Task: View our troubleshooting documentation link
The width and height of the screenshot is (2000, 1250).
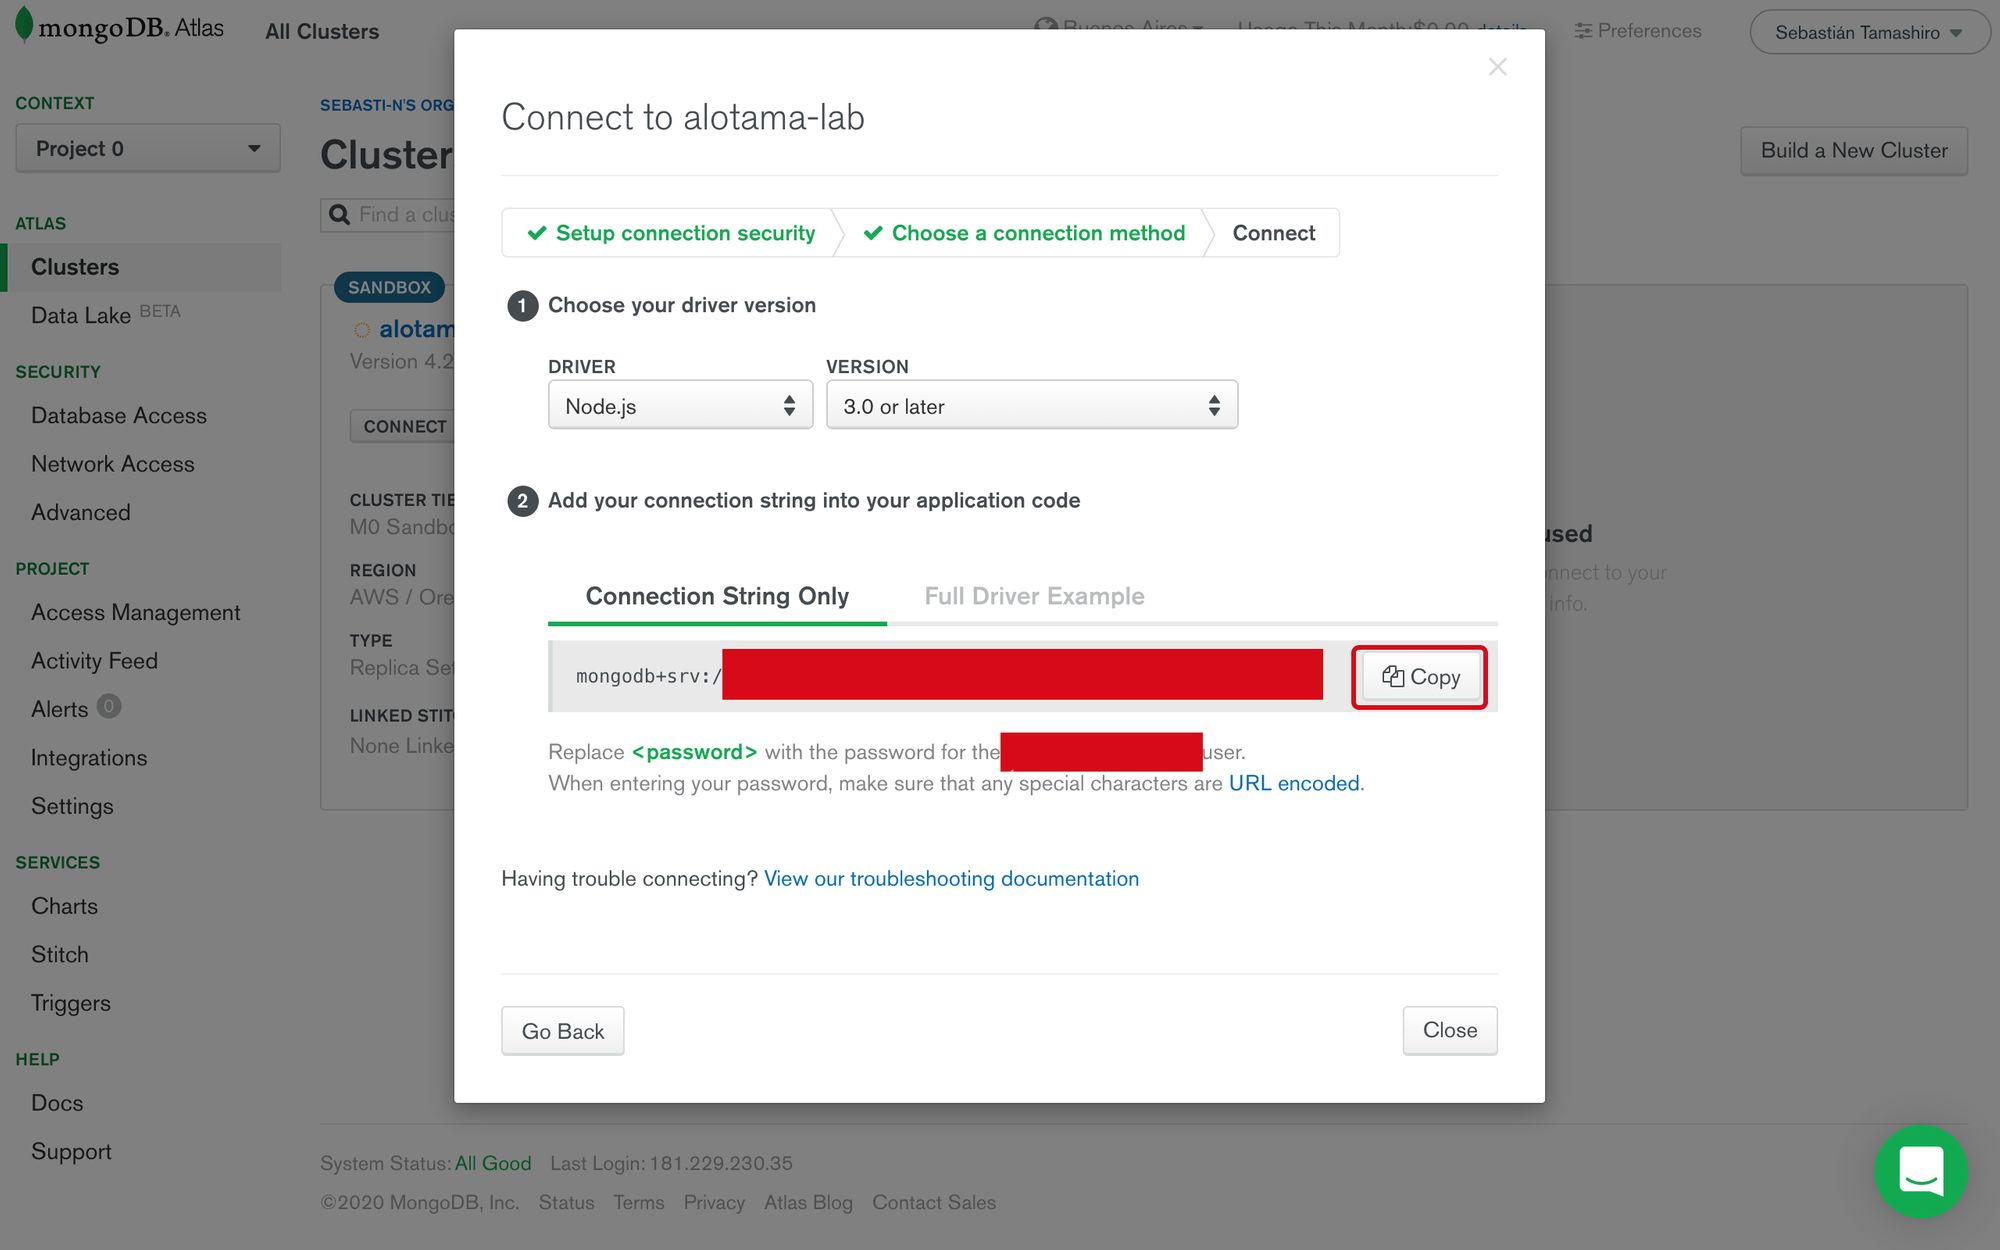Action: [951, 878]
